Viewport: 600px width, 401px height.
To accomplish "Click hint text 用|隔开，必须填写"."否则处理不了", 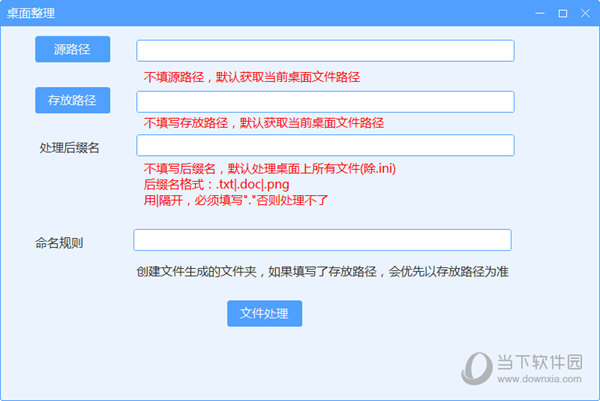I will [x=236, y=200].
